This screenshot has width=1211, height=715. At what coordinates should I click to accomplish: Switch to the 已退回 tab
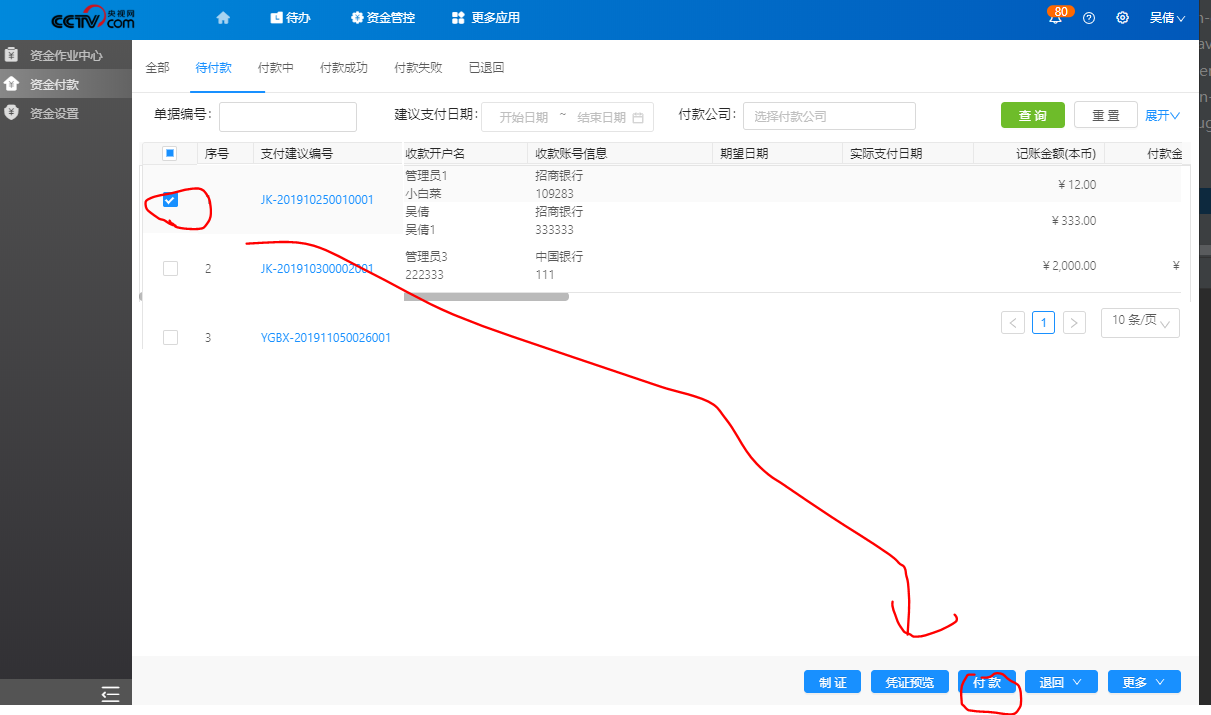(x=486, y=68)
